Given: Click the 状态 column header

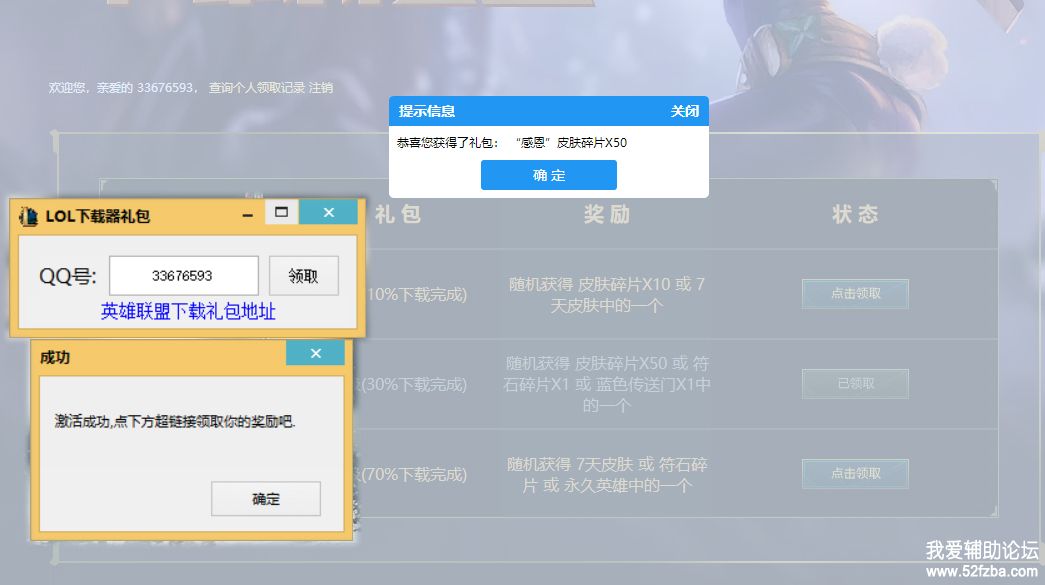Looking at the screenshot, I should click(x=855, y=215).
